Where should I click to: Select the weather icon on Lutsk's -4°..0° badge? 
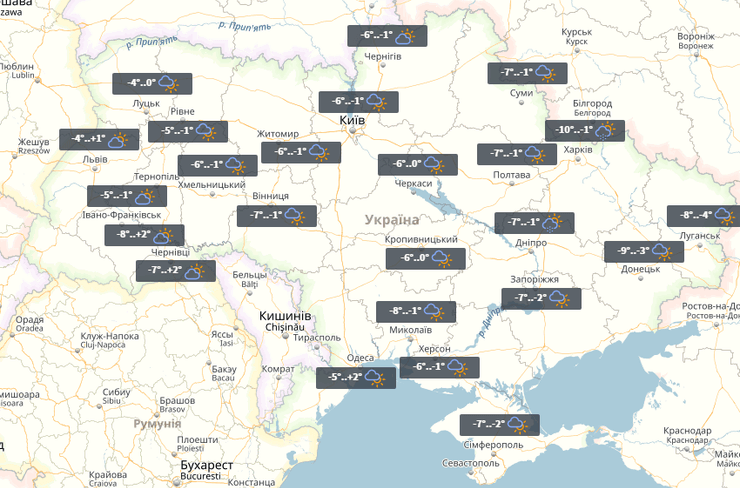pos(165,84)
